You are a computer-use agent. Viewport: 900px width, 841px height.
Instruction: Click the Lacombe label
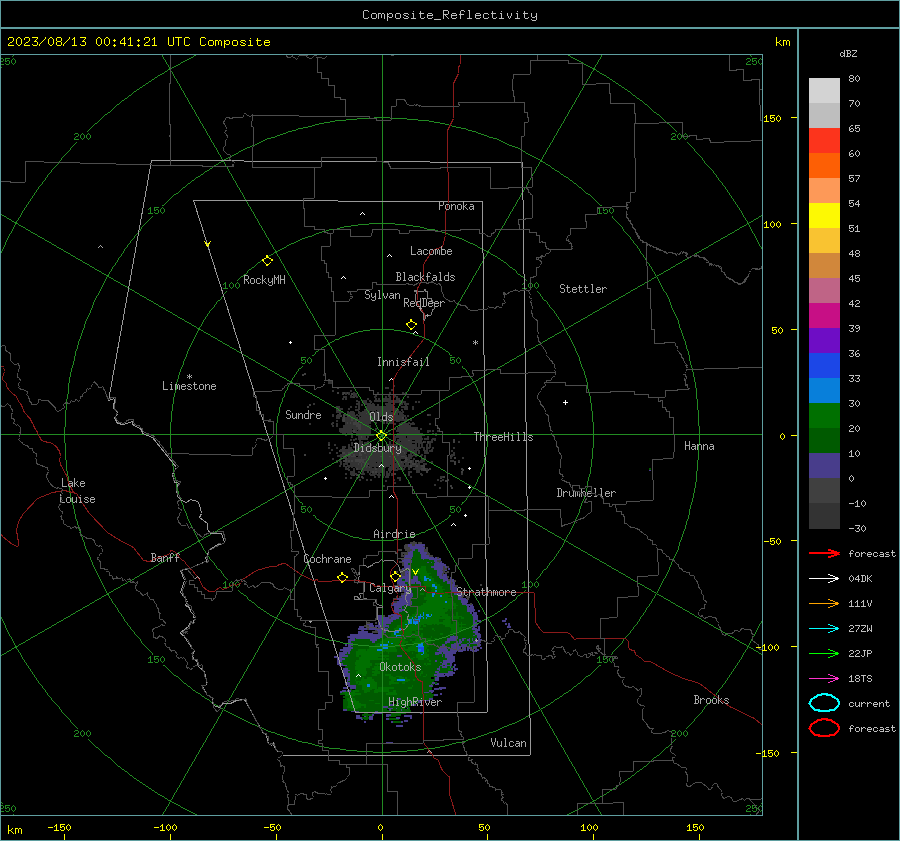click(x=431, y=251)
